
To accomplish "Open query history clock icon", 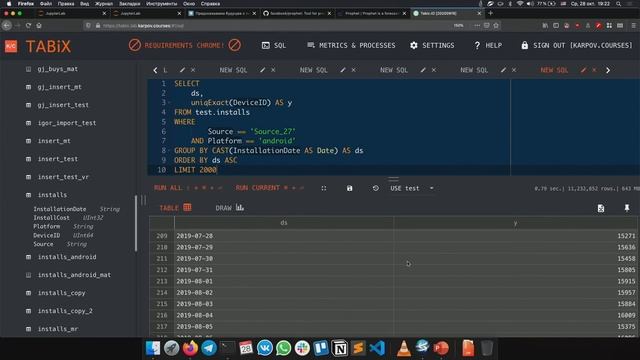I will click(x=376, y=188).
